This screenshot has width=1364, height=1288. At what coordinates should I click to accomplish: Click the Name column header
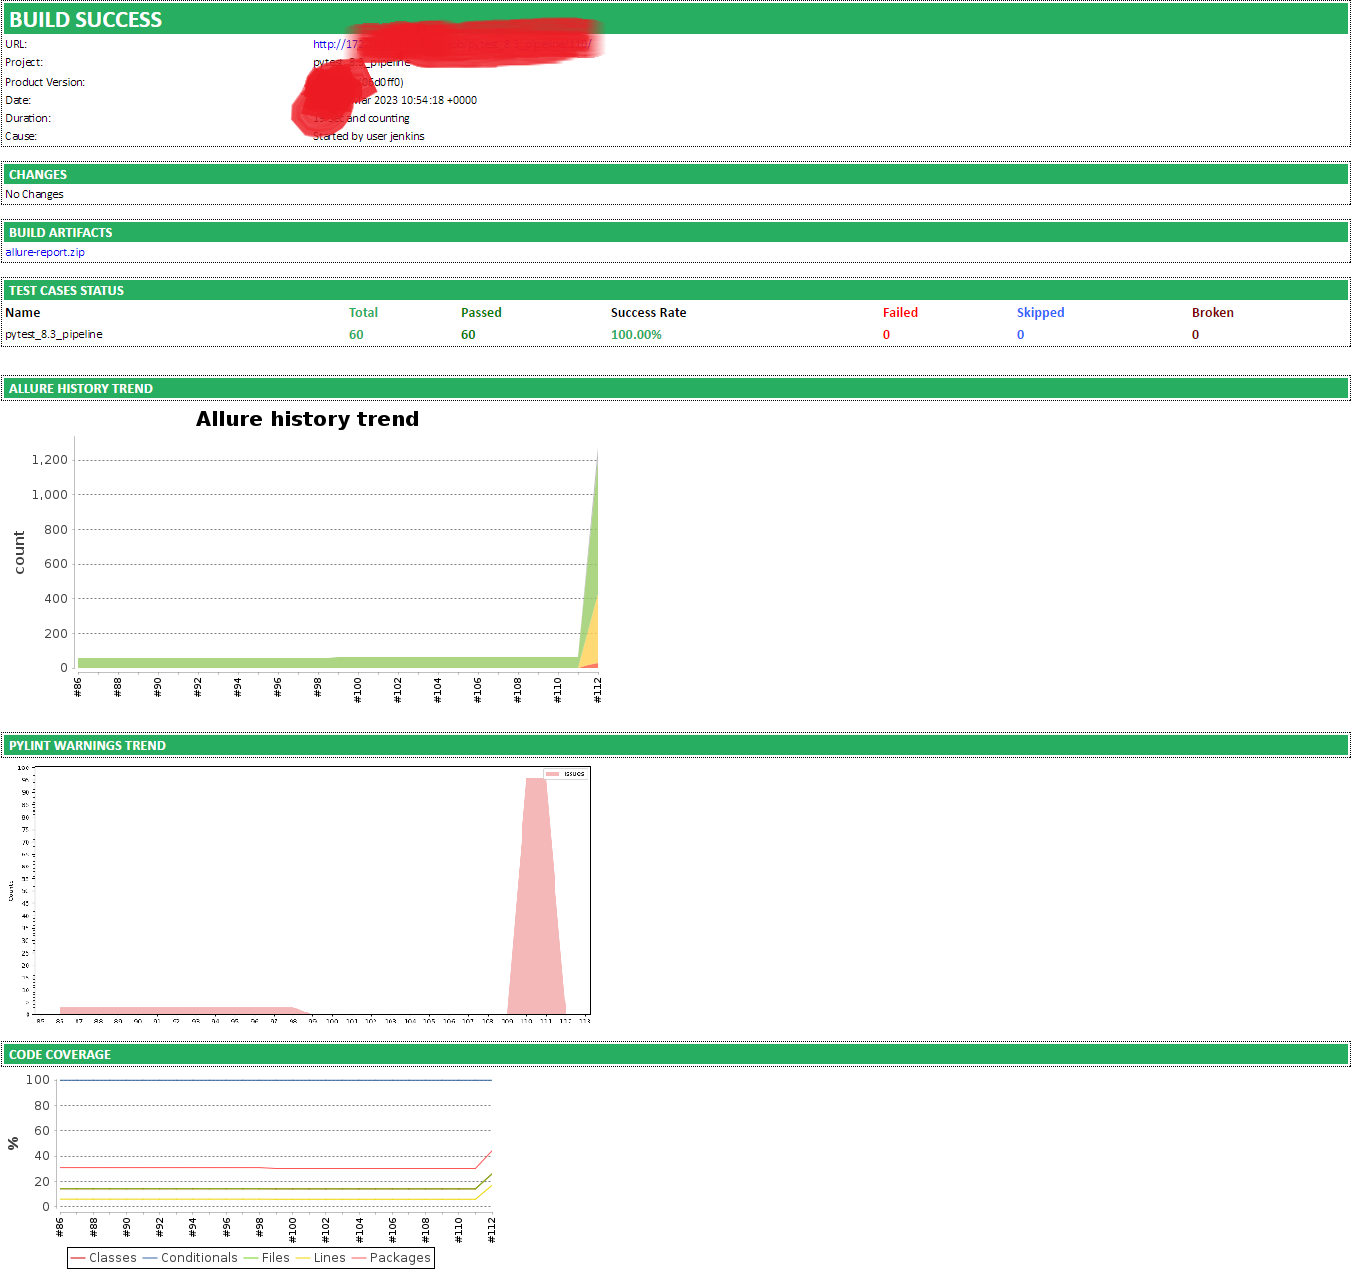tap(23, 312)
